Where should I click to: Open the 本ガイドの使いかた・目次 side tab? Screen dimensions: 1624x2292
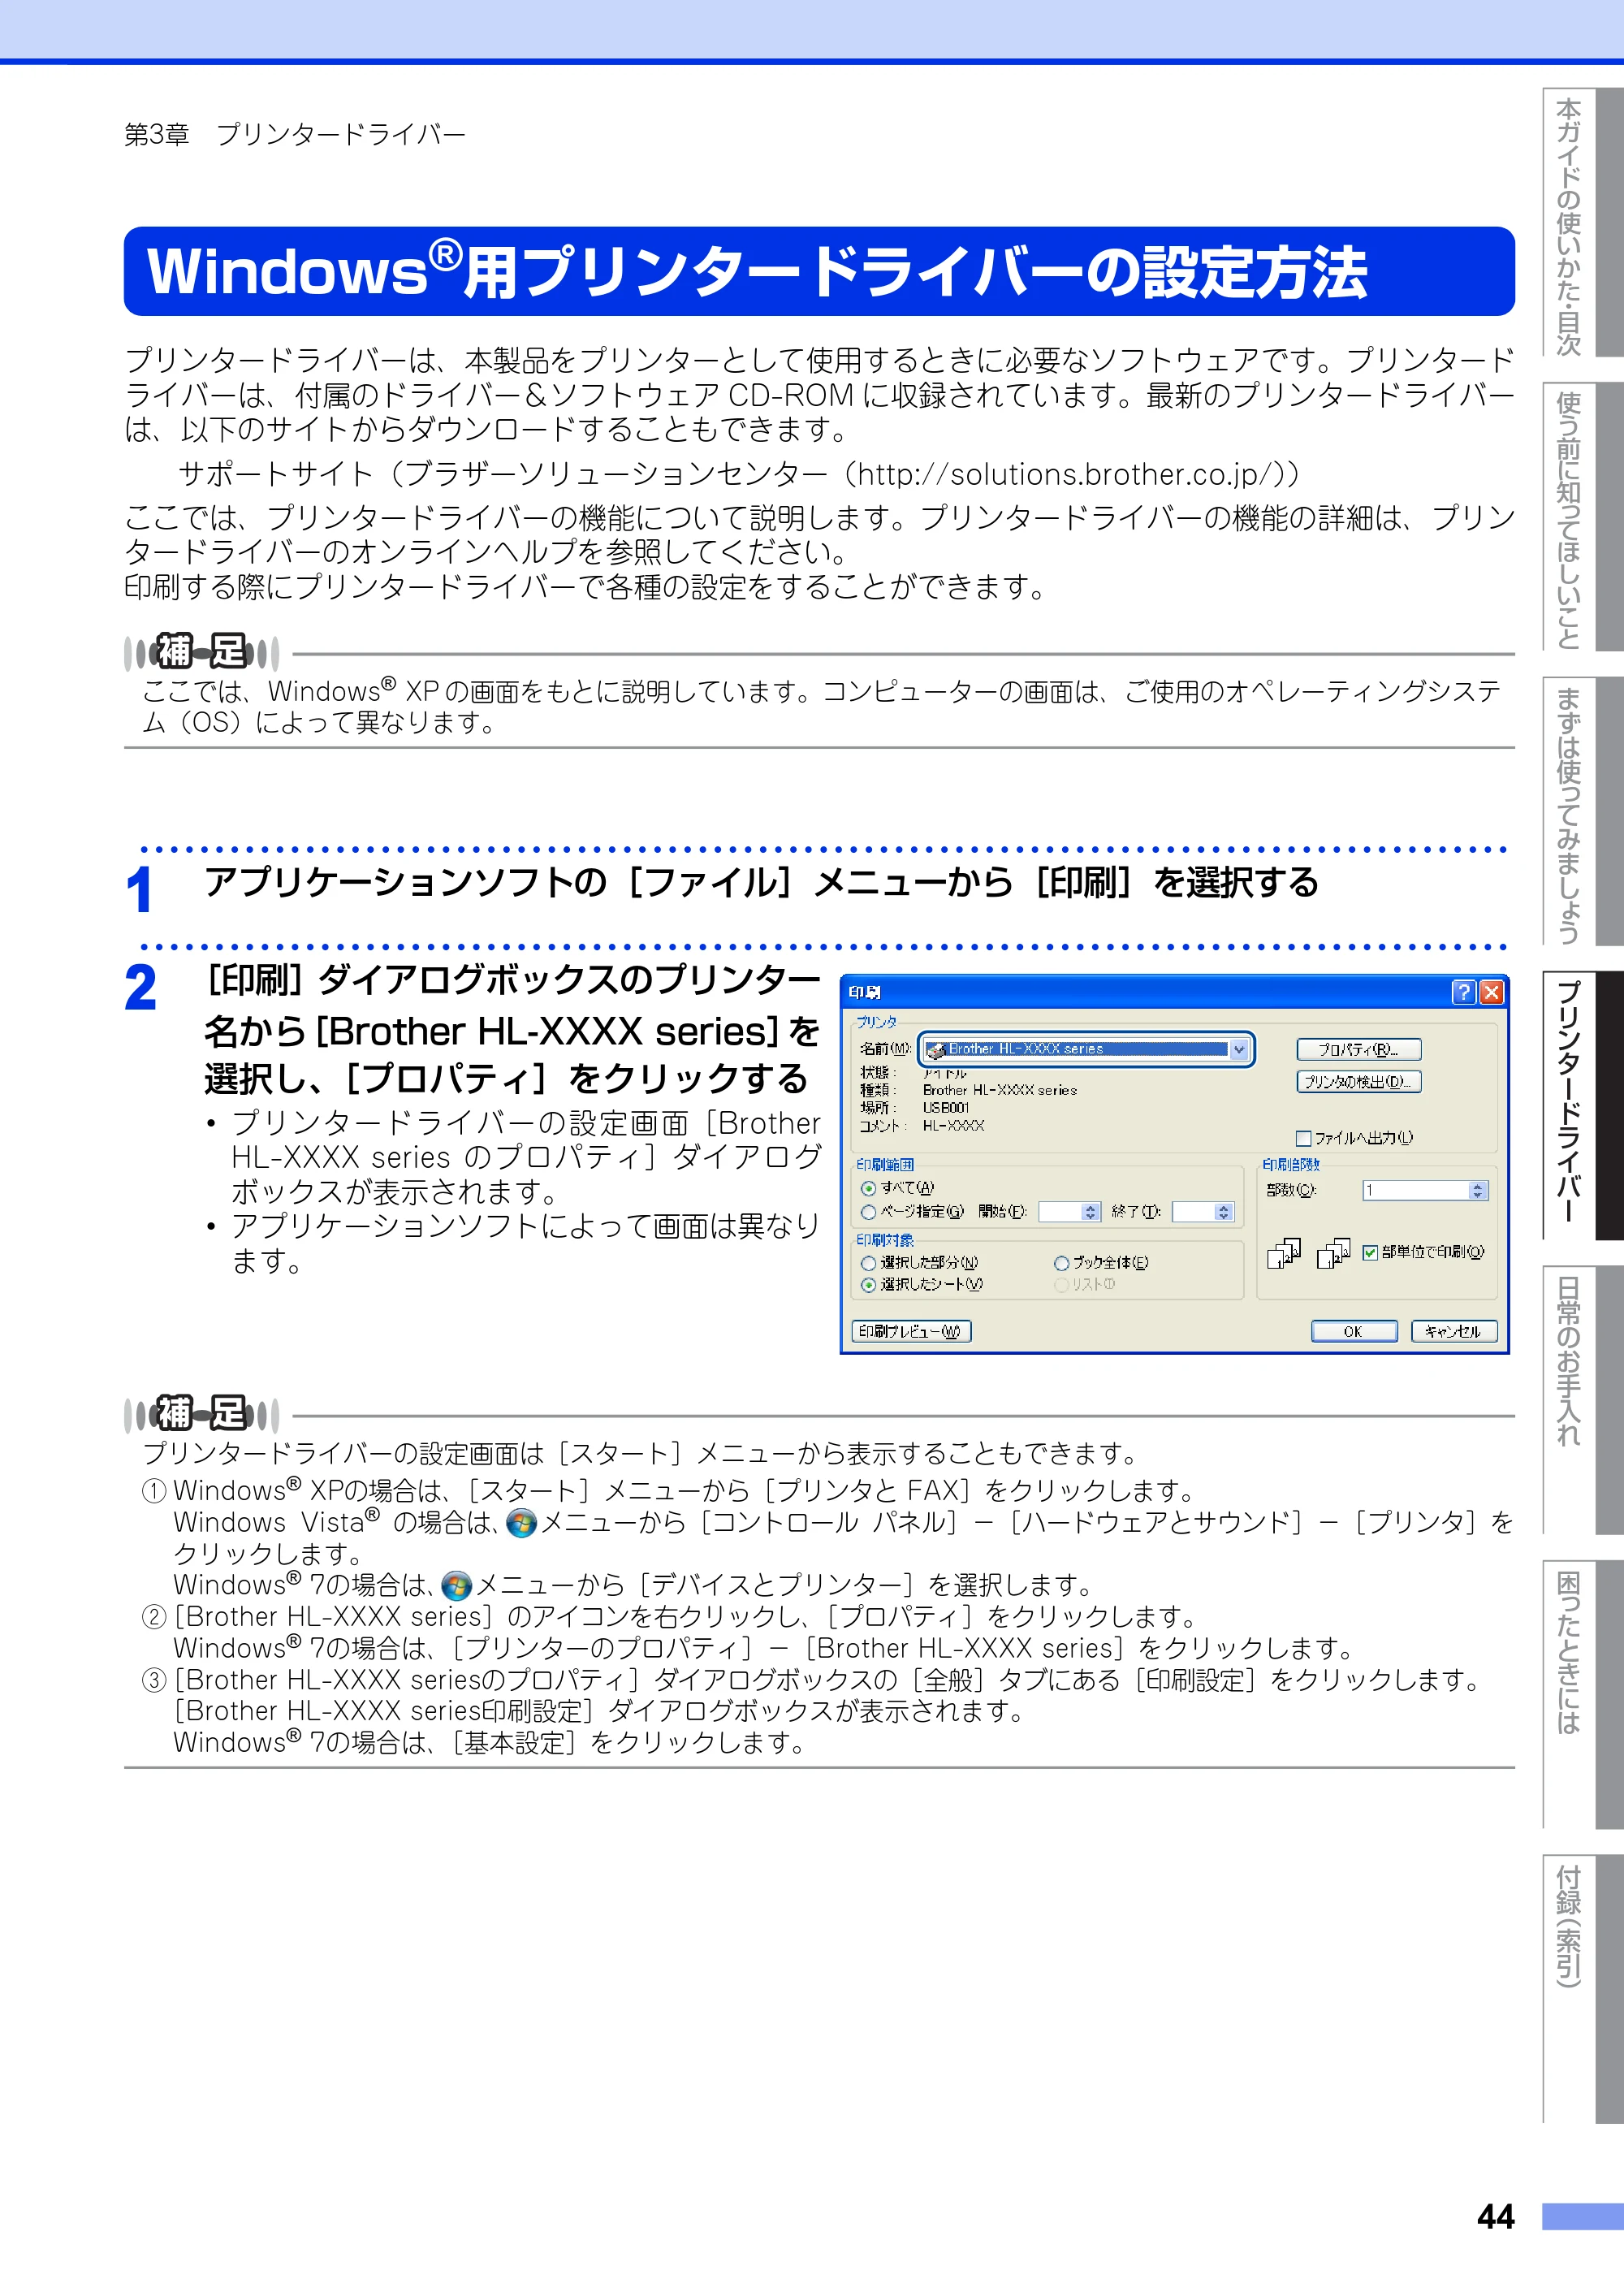[1583, 225]
